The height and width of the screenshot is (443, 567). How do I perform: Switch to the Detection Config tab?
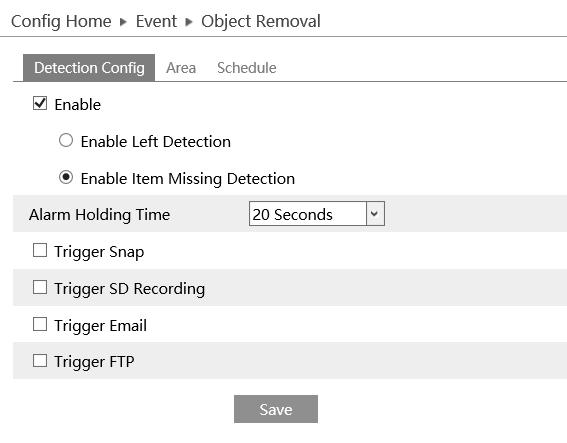tap(89, 68)
